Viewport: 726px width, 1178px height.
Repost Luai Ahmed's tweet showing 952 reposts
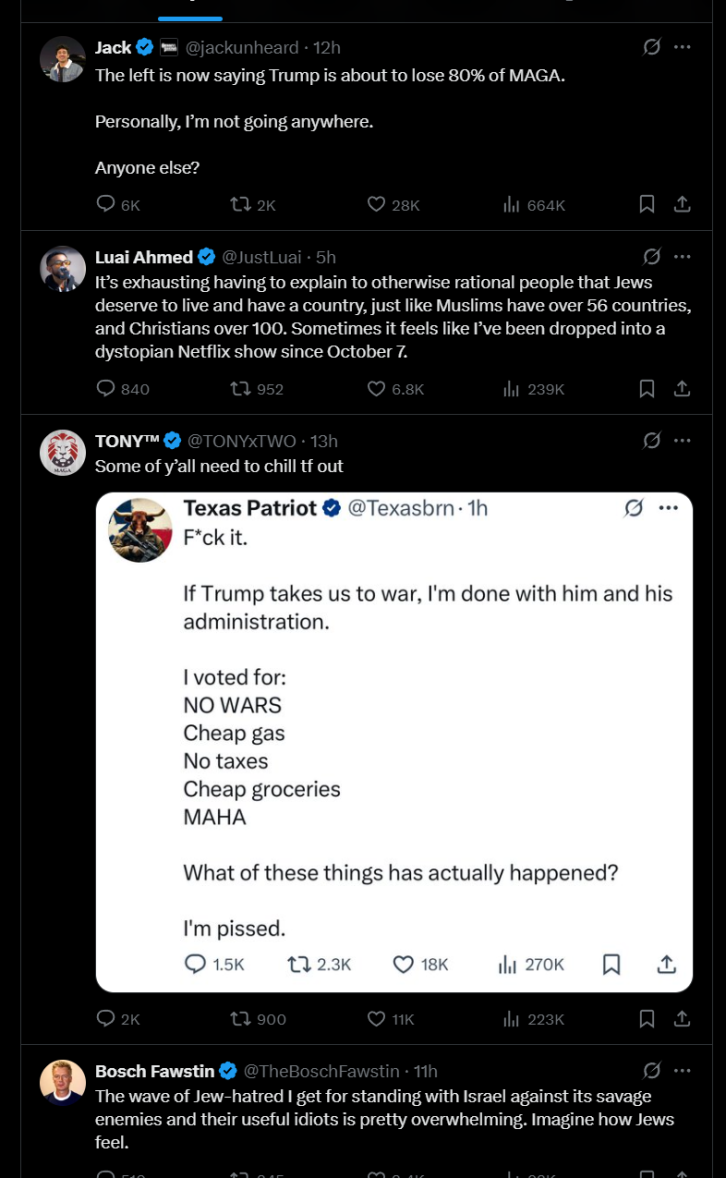(256, 388)
